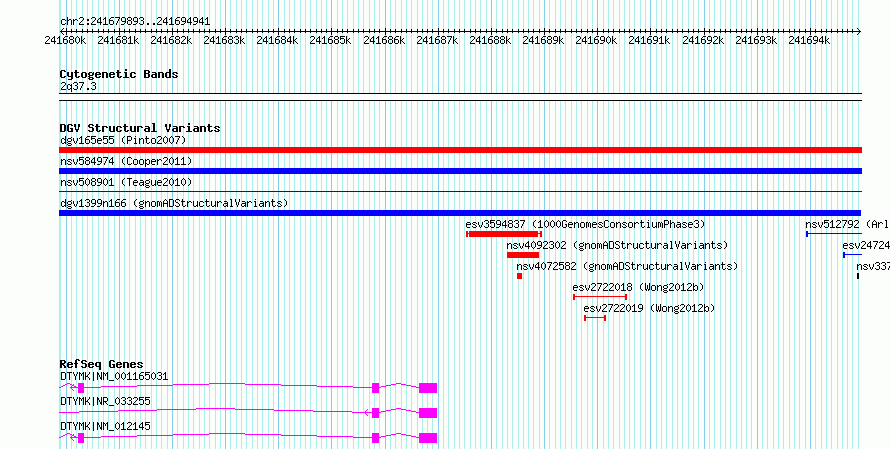Image resolution: width=890 pixels, height=449 pixels.
Task: Select the small red nsv4072582 square
Action: click(x=519, y=276)
